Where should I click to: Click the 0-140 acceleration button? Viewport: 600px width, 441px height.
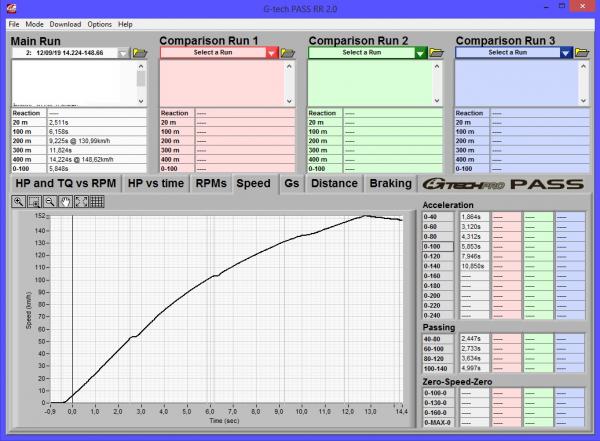coord(438,266)
